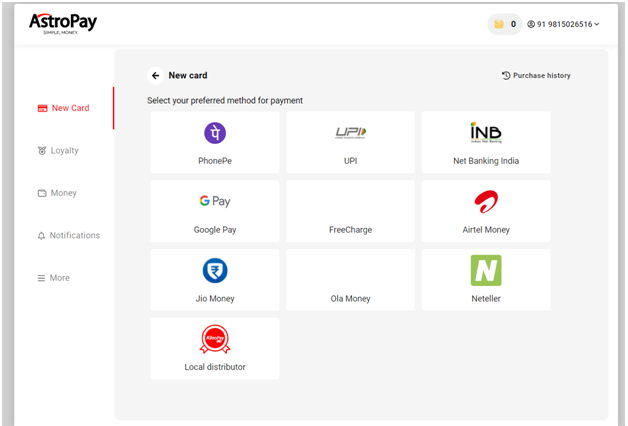This screenshot has height=426, width=628.
Task: Click the PhonePe logo icon
Action: pos(215,133)
